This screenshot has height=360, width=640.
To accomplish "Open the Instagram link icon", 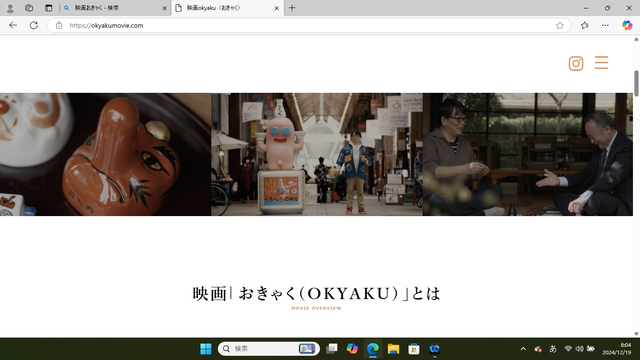I will [x=576, y=63].
